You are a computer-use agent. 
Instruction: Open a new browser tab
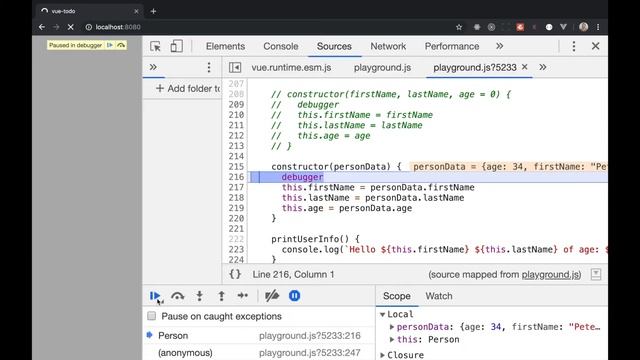(153, 11)
